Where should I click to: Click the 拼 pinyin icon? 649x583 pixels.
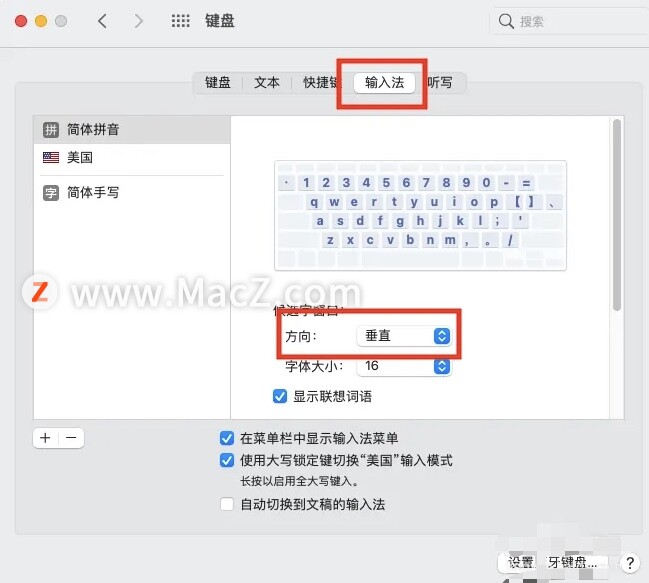[51, 130]
